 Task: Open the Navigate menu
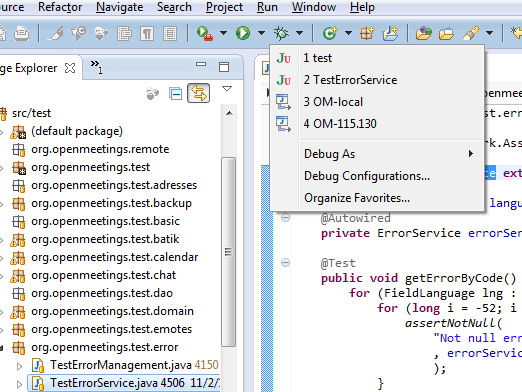coord(119,7)
